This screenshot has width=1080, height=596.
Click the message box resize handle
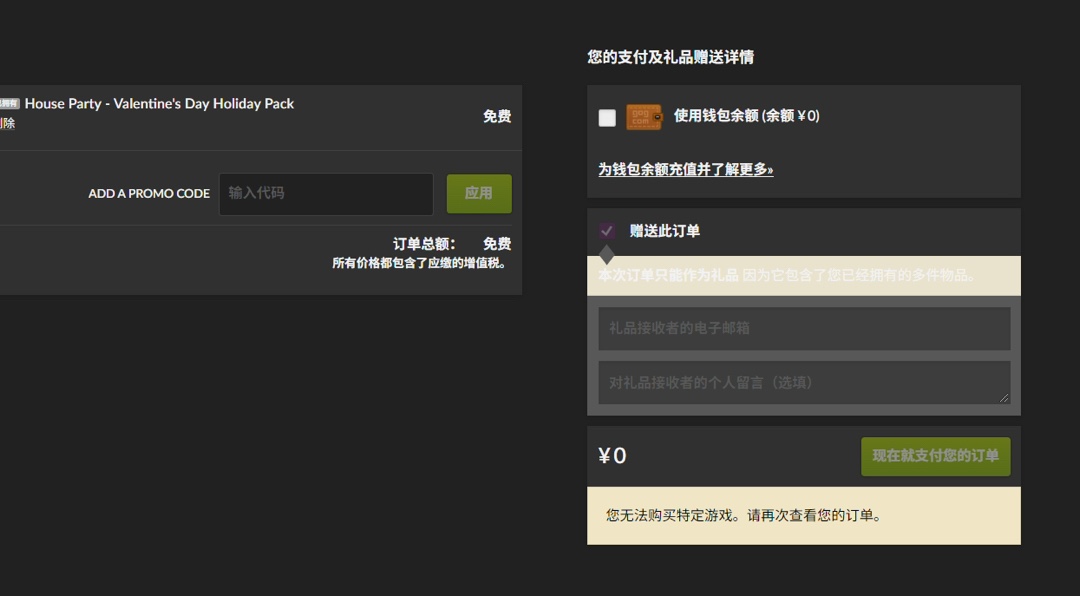pyautogui.click(x=1004, y=398)
